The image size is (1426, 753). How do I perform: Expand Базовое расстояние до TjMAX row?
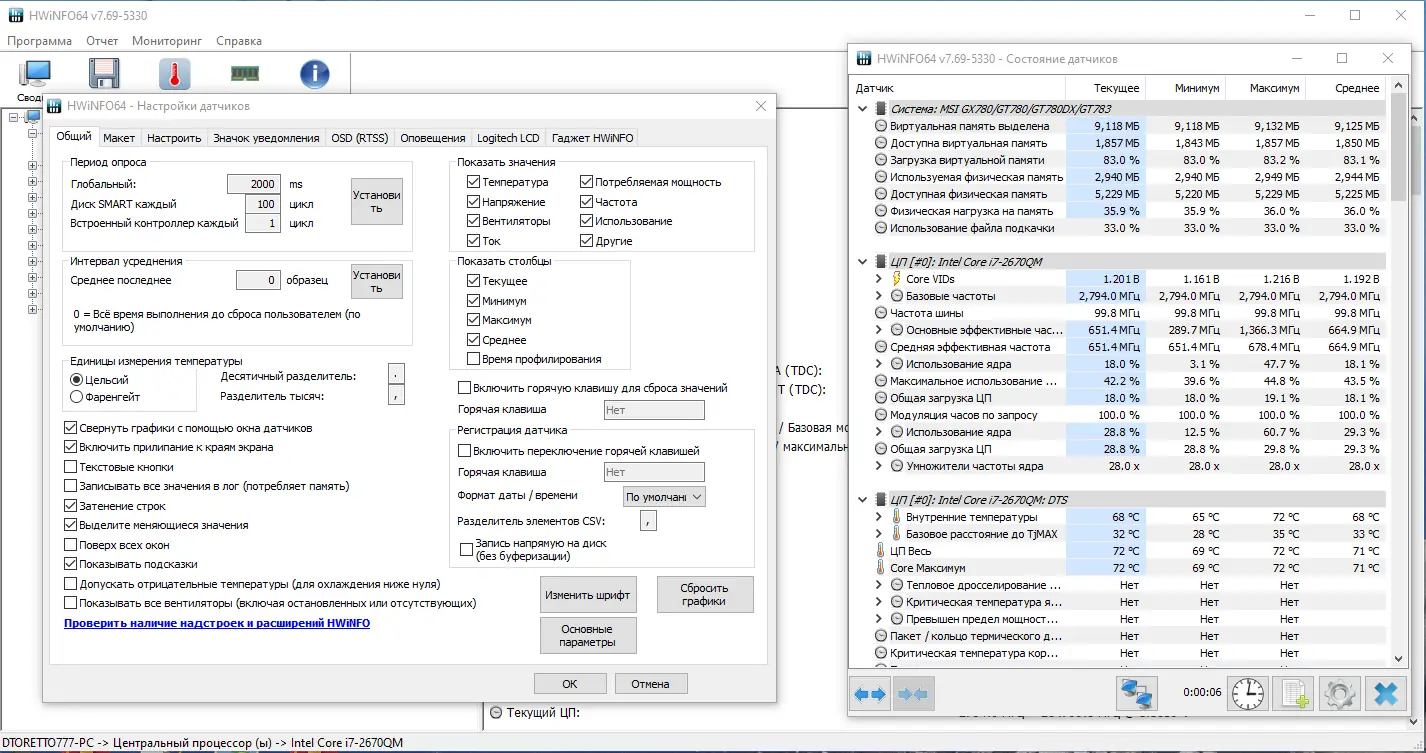point(878,534)
